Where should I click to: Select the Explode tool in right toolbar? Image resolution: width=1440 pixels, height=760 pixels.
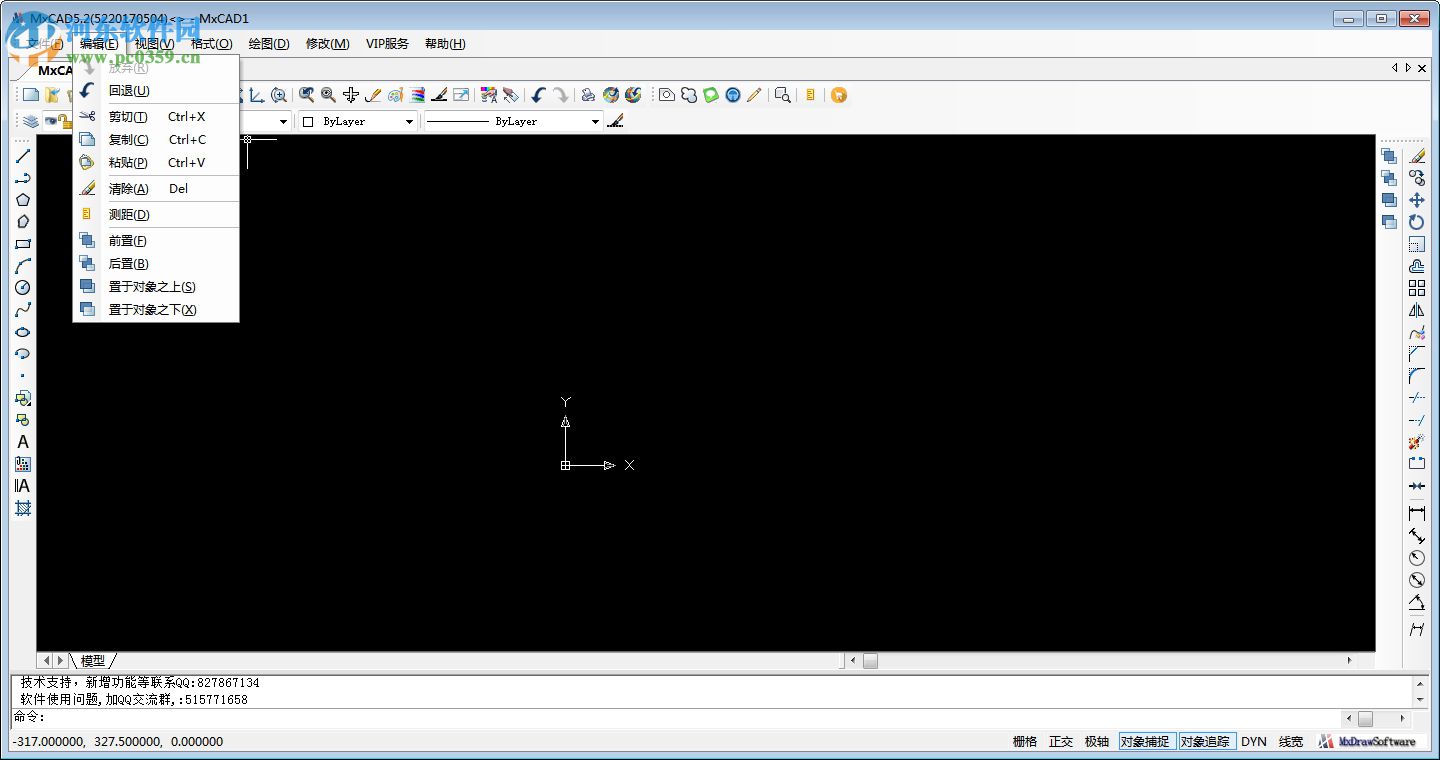(1417, 442)
